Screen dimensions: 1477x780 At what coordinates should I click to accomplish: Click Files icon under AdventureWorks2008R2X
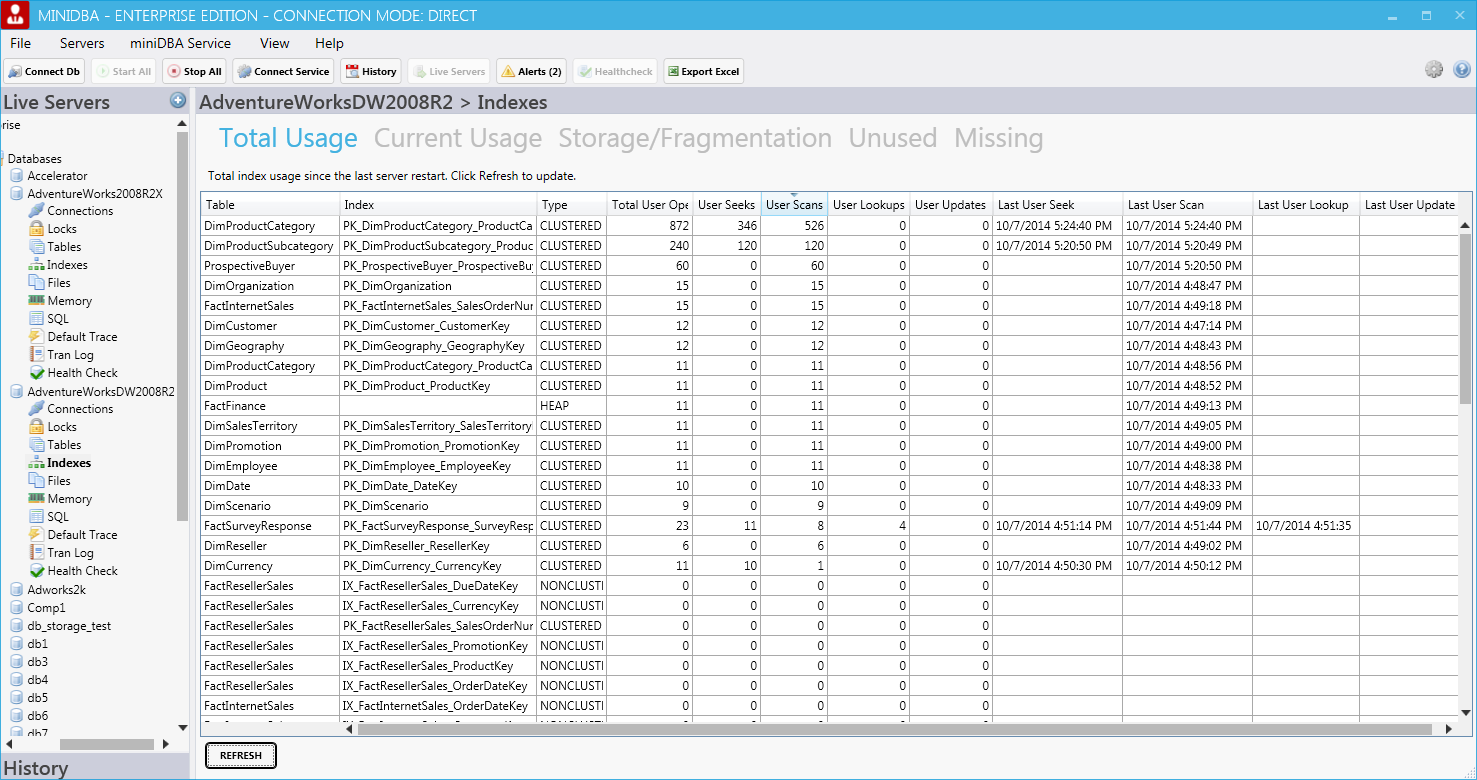coord(36,283)
